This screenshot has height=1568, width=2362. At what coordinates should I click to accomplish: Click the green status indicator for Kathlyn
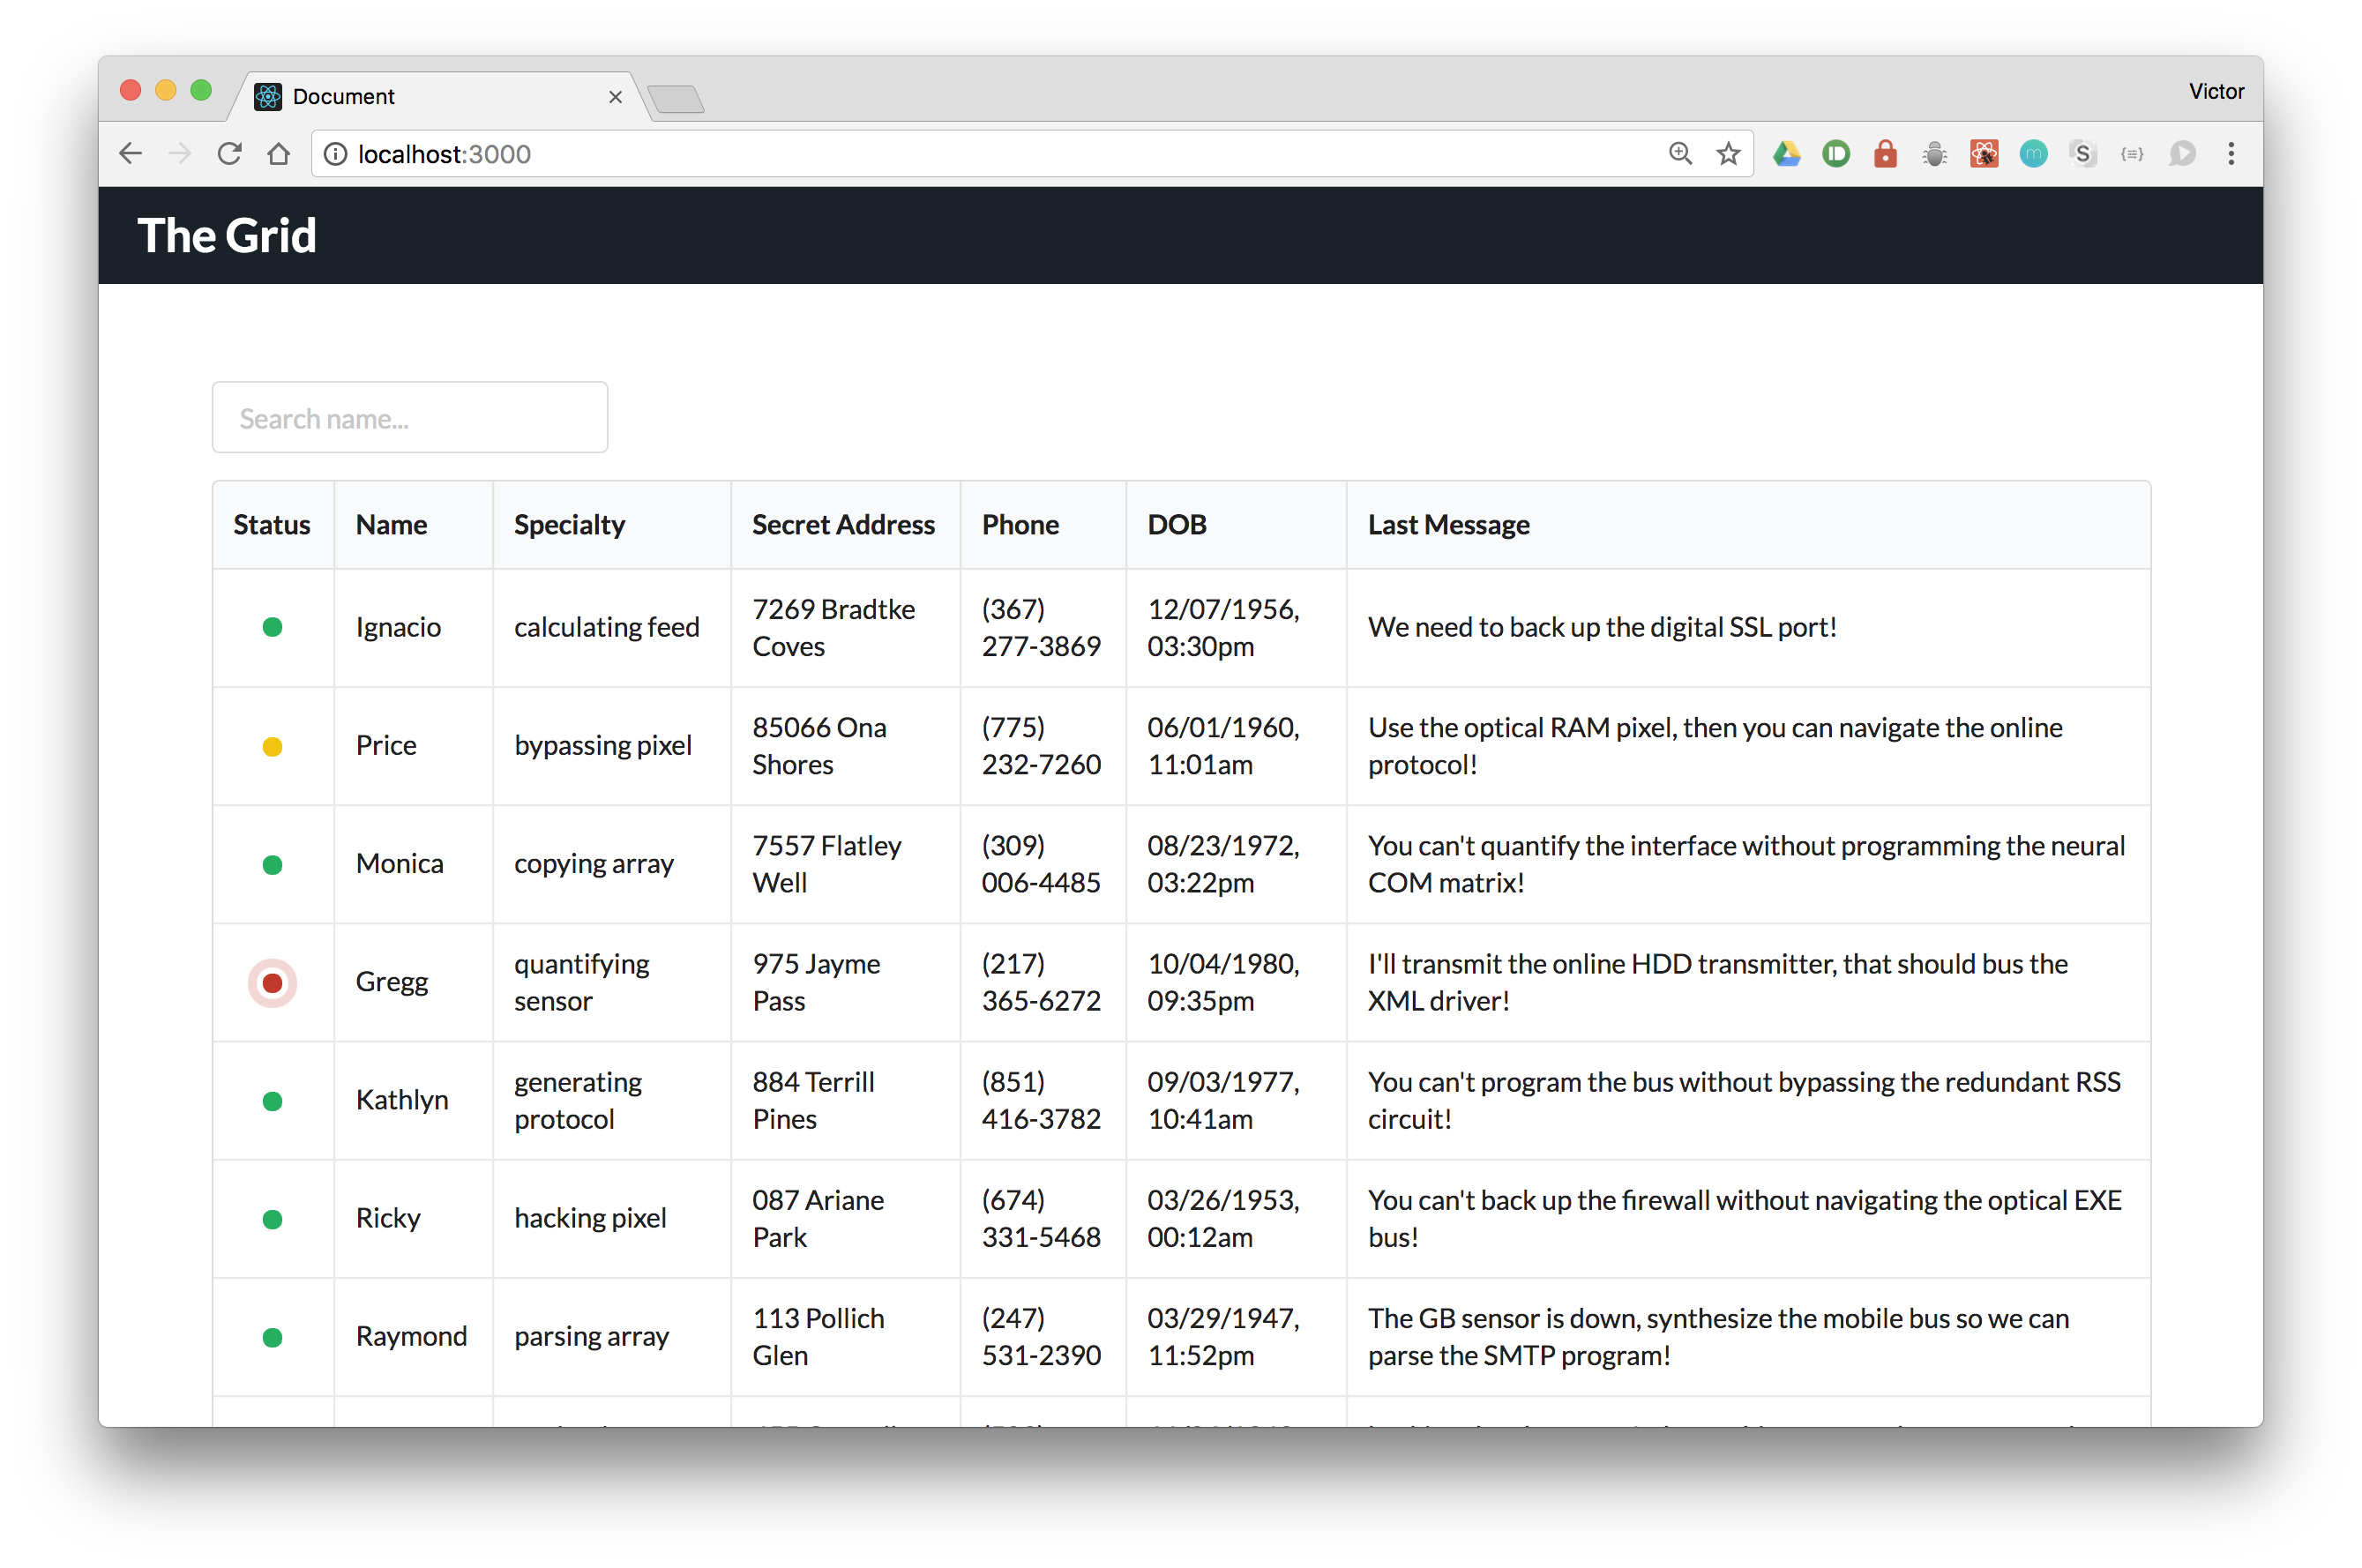[x=271, y=1099]
